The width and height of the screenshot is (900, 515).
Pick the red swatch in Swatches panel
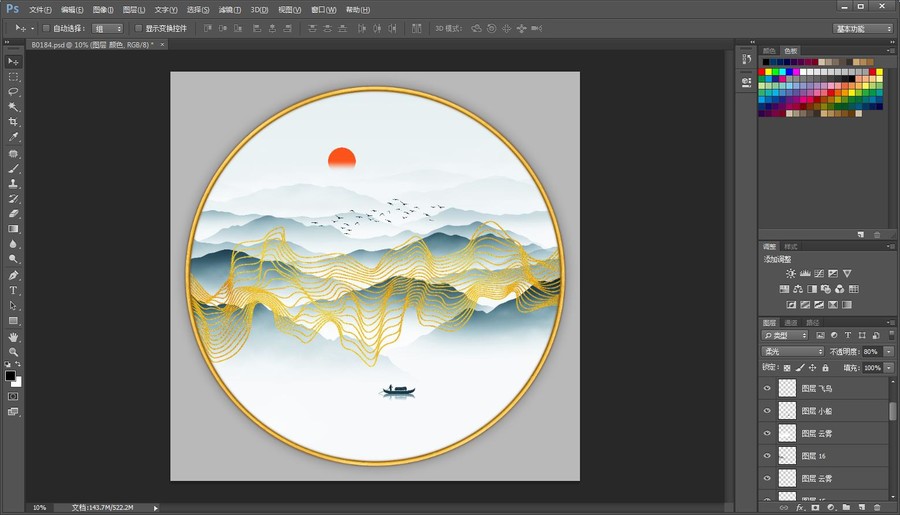[762, 72]
